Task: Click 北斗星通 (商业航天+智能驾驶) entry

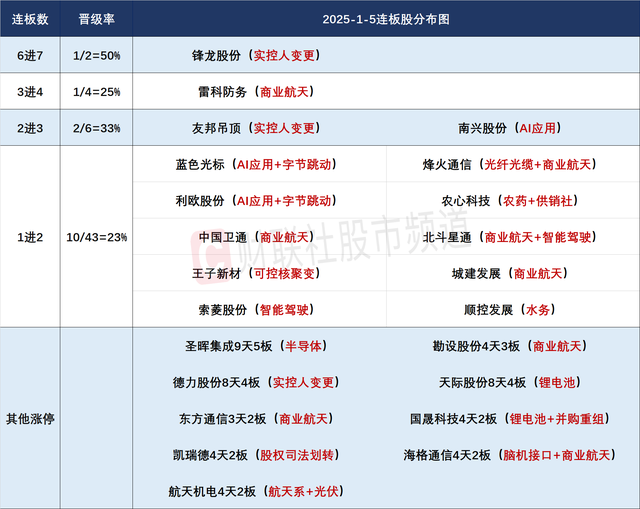Action: pos(509,237)
